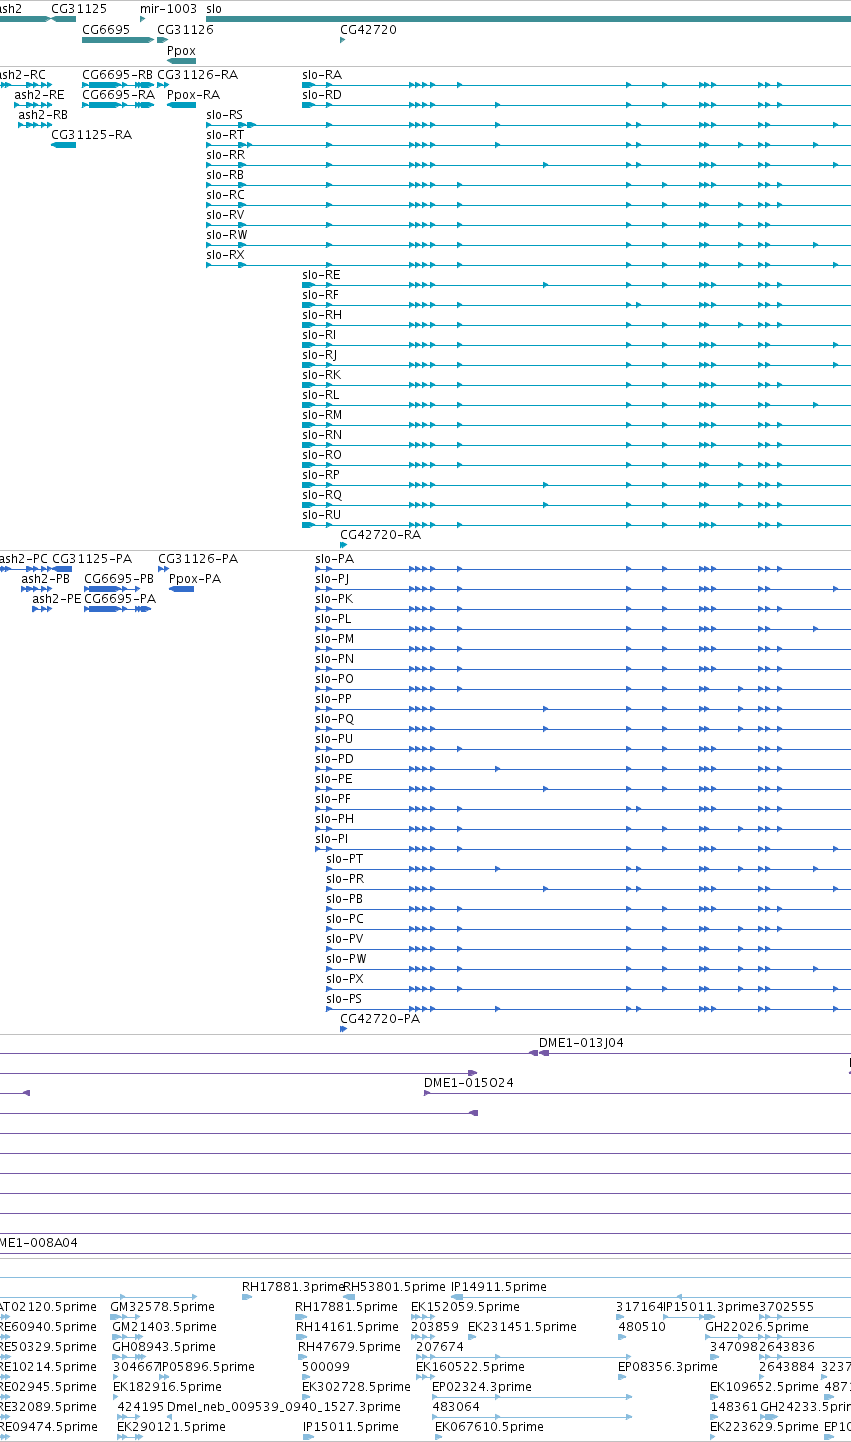The image size is (851, 1442).
Task: Select transcript slo-RX
Action: click(x=225, y=255)
